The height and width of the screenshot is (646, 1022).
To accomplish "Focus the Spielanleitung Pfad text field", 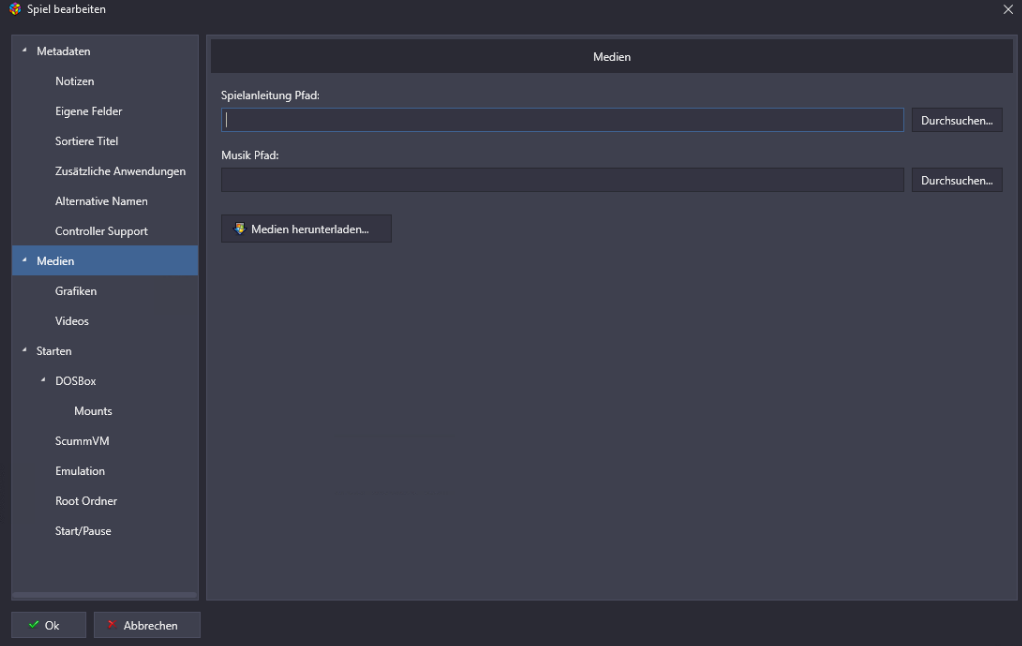I will (x=562, y=120).
